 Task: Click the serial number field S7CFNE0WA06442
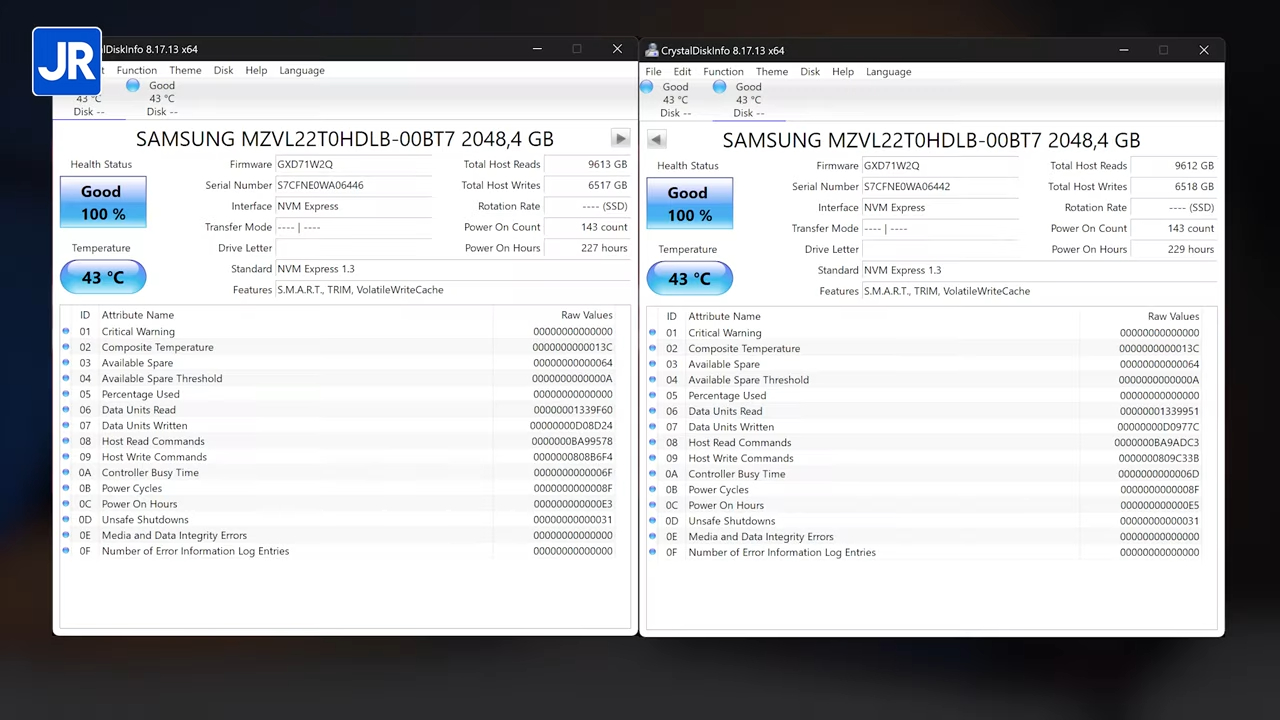[940, 186]
